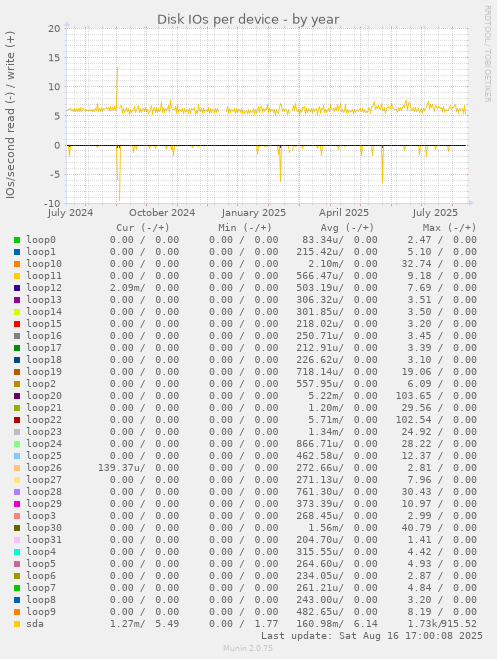This screenshot has height=659, width=497.
Task: Click the loop29 magenta color swatch
Action: [17, 504]
